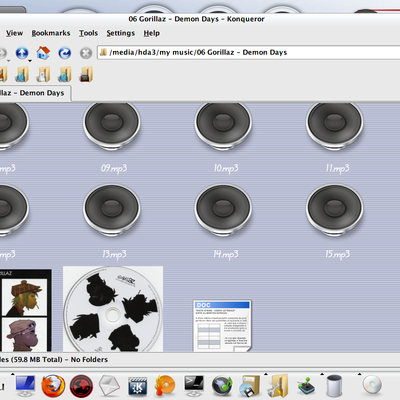
Task: Click the location bar path field
Action: (249, 52)
